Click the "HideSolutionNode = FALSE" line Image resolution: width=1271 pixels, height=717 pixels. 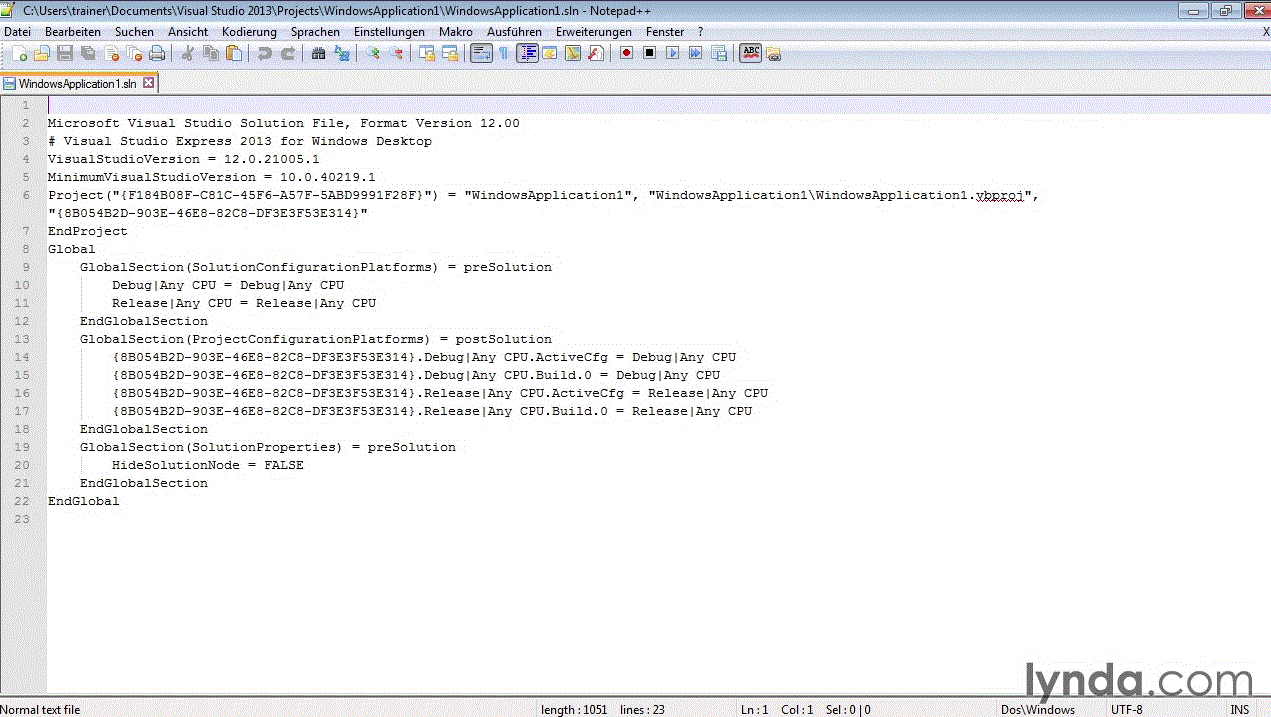coord(208,465)
